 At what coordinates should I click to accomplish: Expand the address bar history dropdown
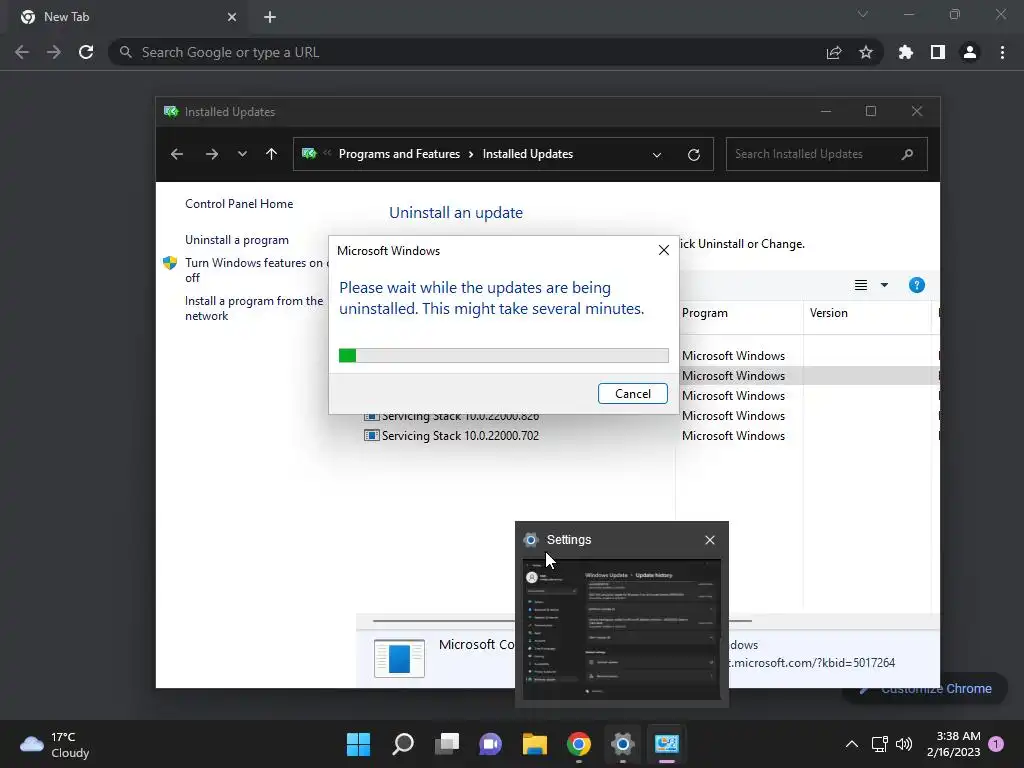coord(657,155)
